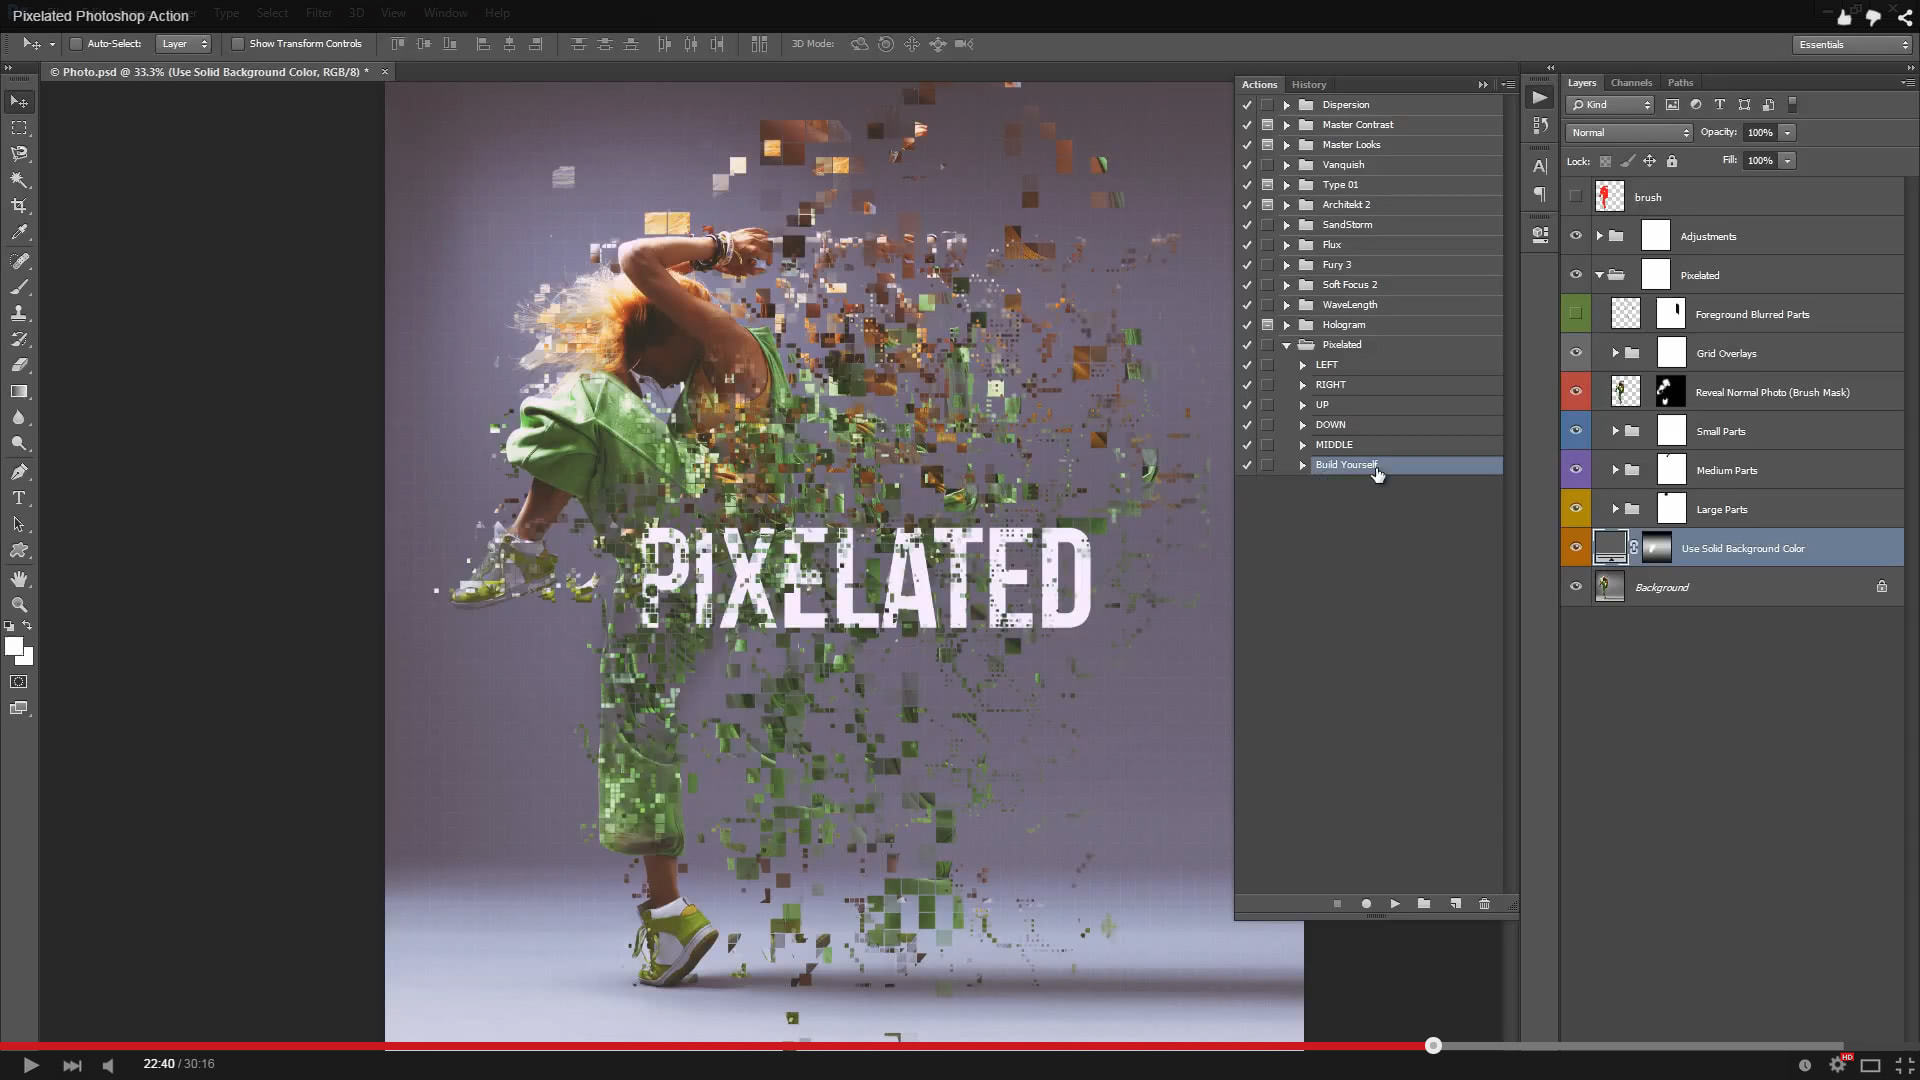Screen dimensions: 1920x1080
Task: Click the Create New Action icon
Action: point(1455,903)
